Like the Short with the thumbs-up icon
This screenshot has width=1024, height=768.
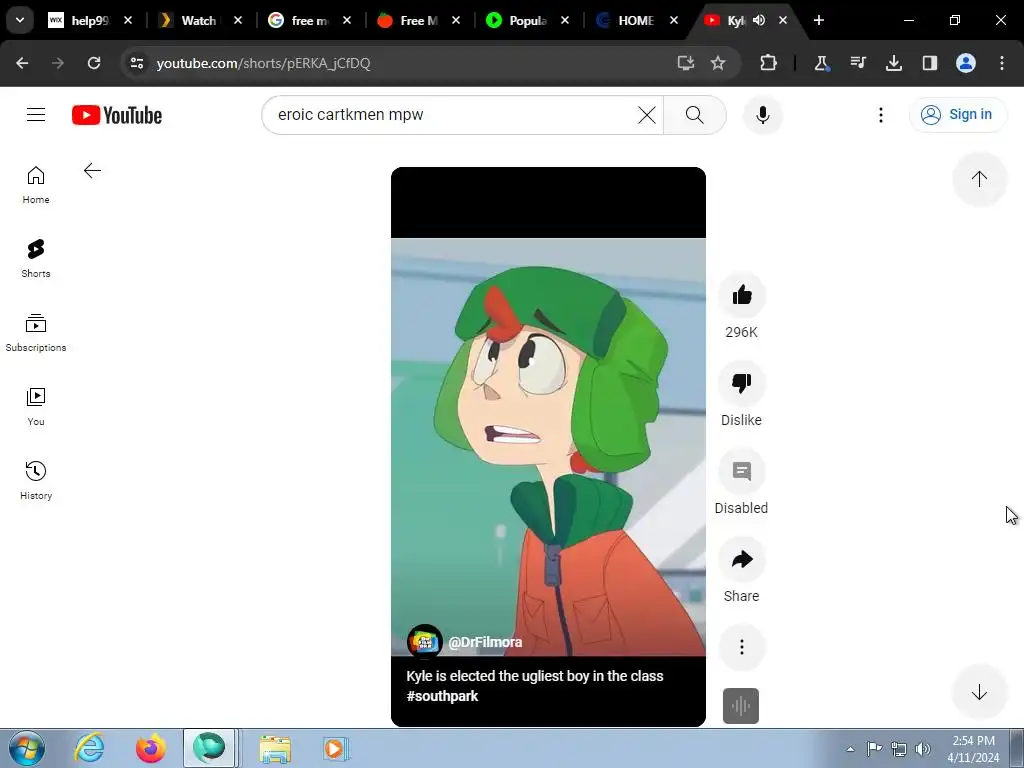click(x=741, y=296)
